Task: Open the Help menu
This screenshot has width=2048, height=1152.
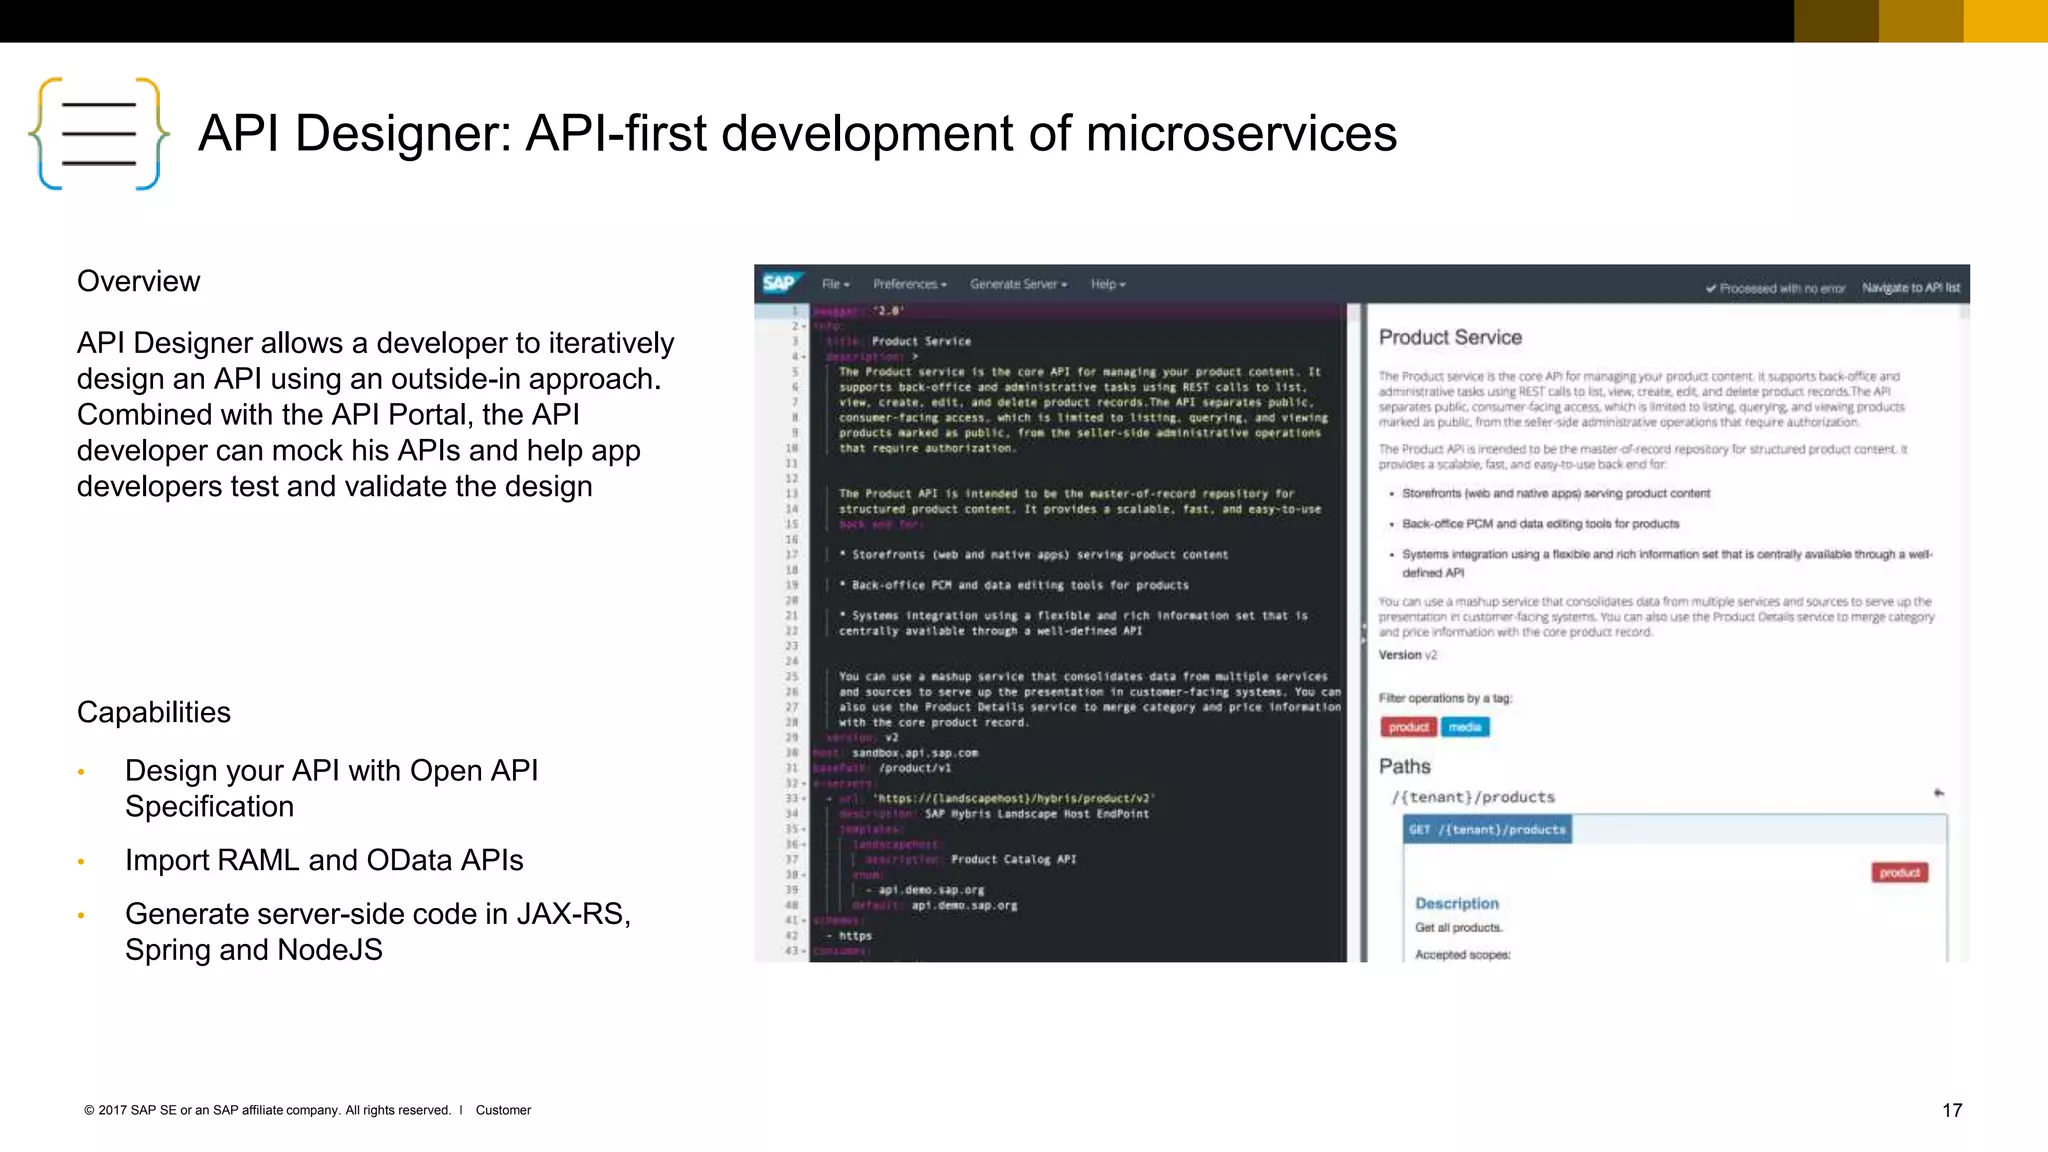Action: pyautogui.click(x=1108, y=284)
